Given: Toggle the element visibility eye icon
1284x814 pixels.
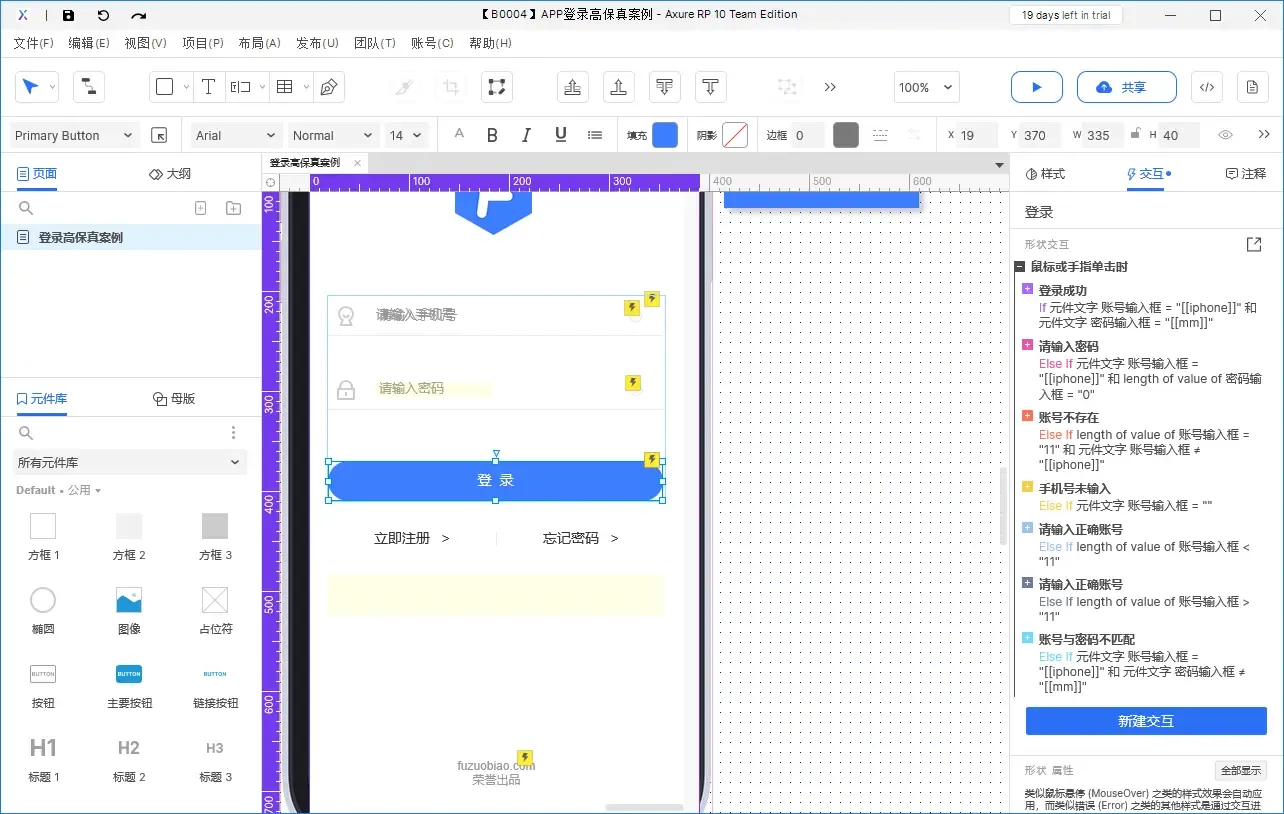Looking at the screenshot, I should tap(1224, 134).
